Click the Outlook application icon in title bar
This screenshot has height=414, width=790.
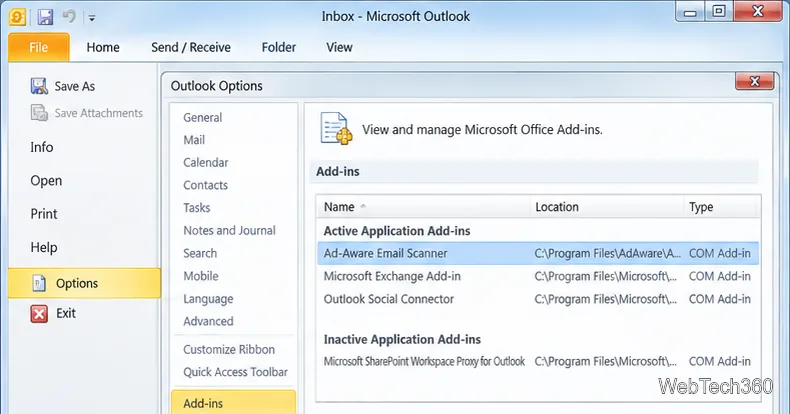point(17,18)
